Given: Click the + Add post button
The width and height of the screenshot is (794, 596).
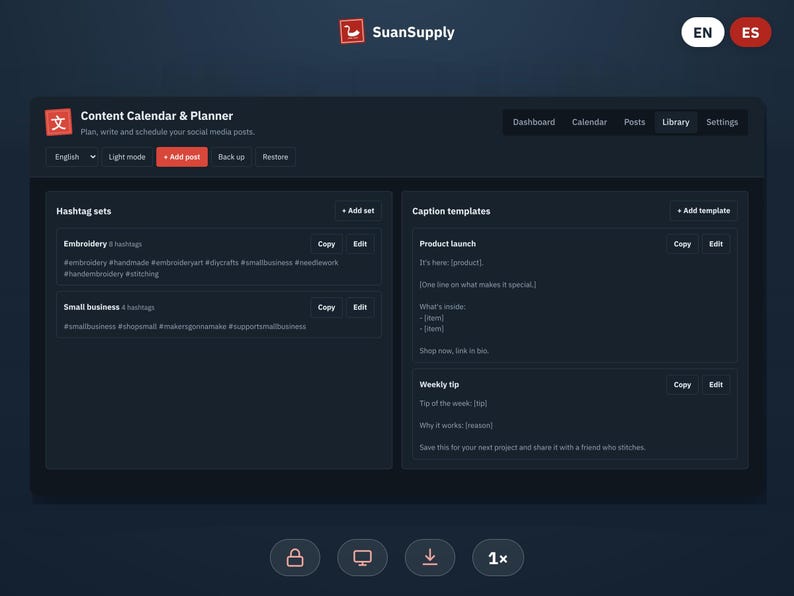Looking at the screenshot, I should [182, 157].
